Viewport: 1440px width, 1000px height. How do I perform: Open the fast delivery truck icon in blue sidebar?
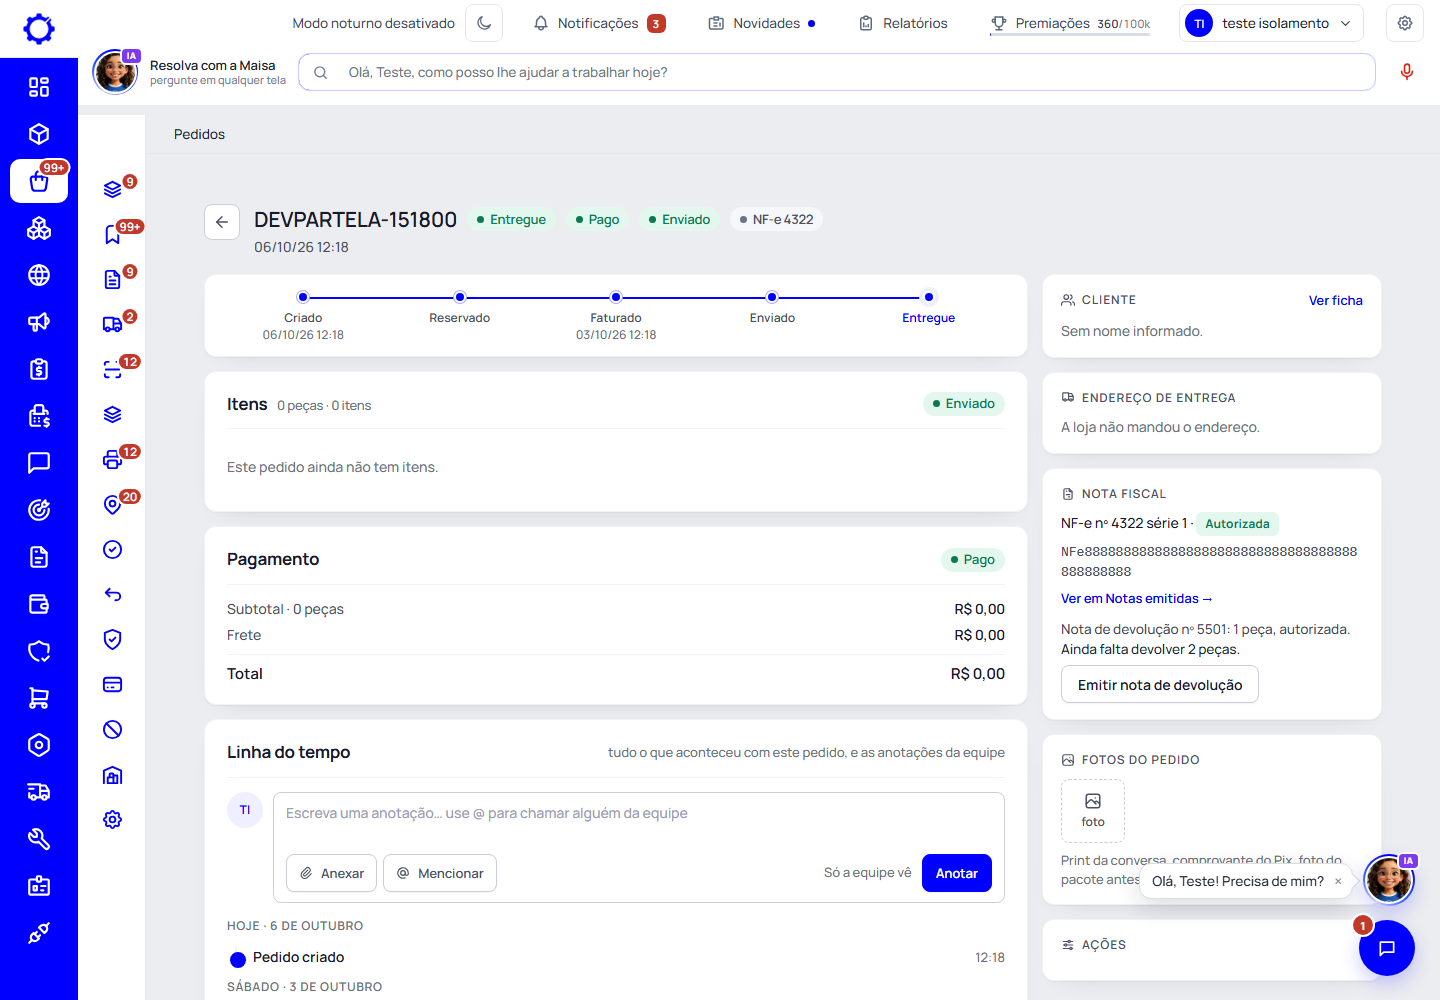(x=39, y=792)
